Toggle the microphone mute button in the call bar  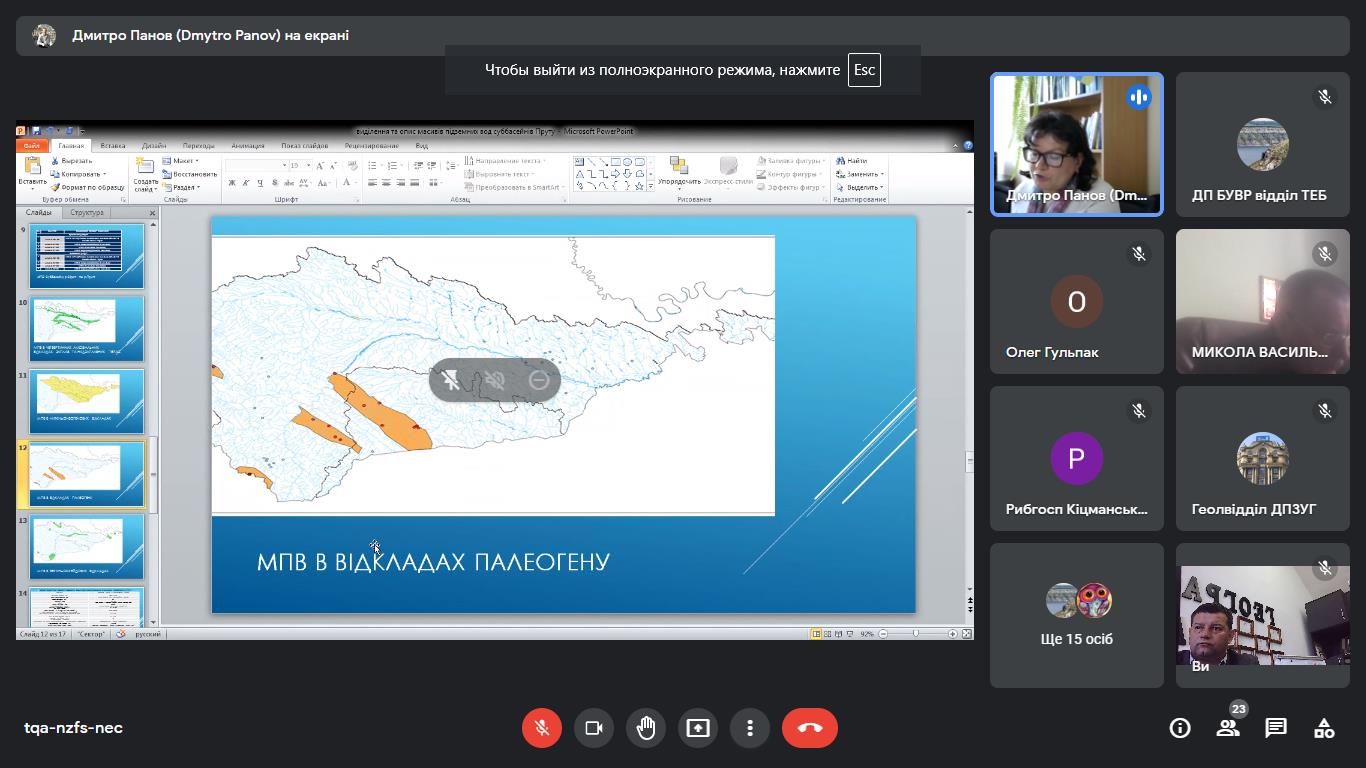[x=542, y=728]
